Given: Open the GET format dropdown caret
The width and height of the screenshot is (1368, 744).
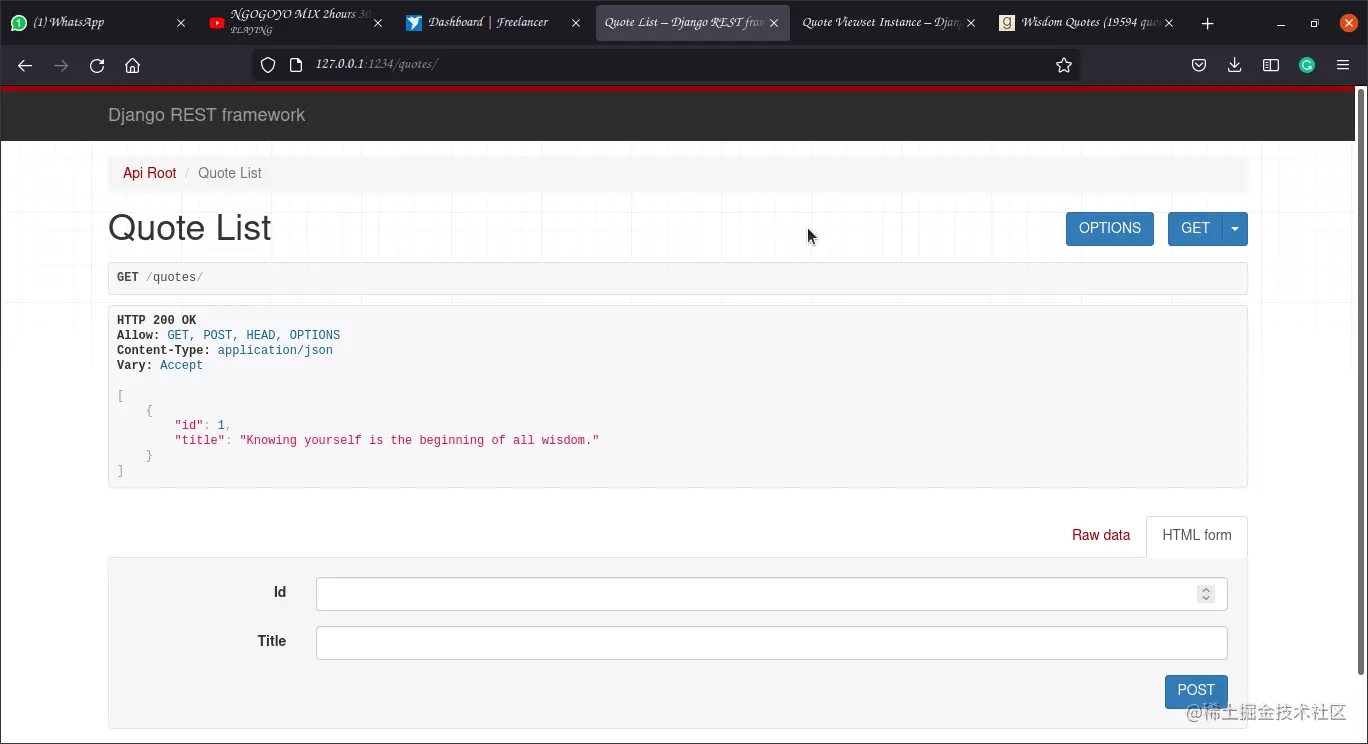Looking at the screenshot, I should 1235,228.
